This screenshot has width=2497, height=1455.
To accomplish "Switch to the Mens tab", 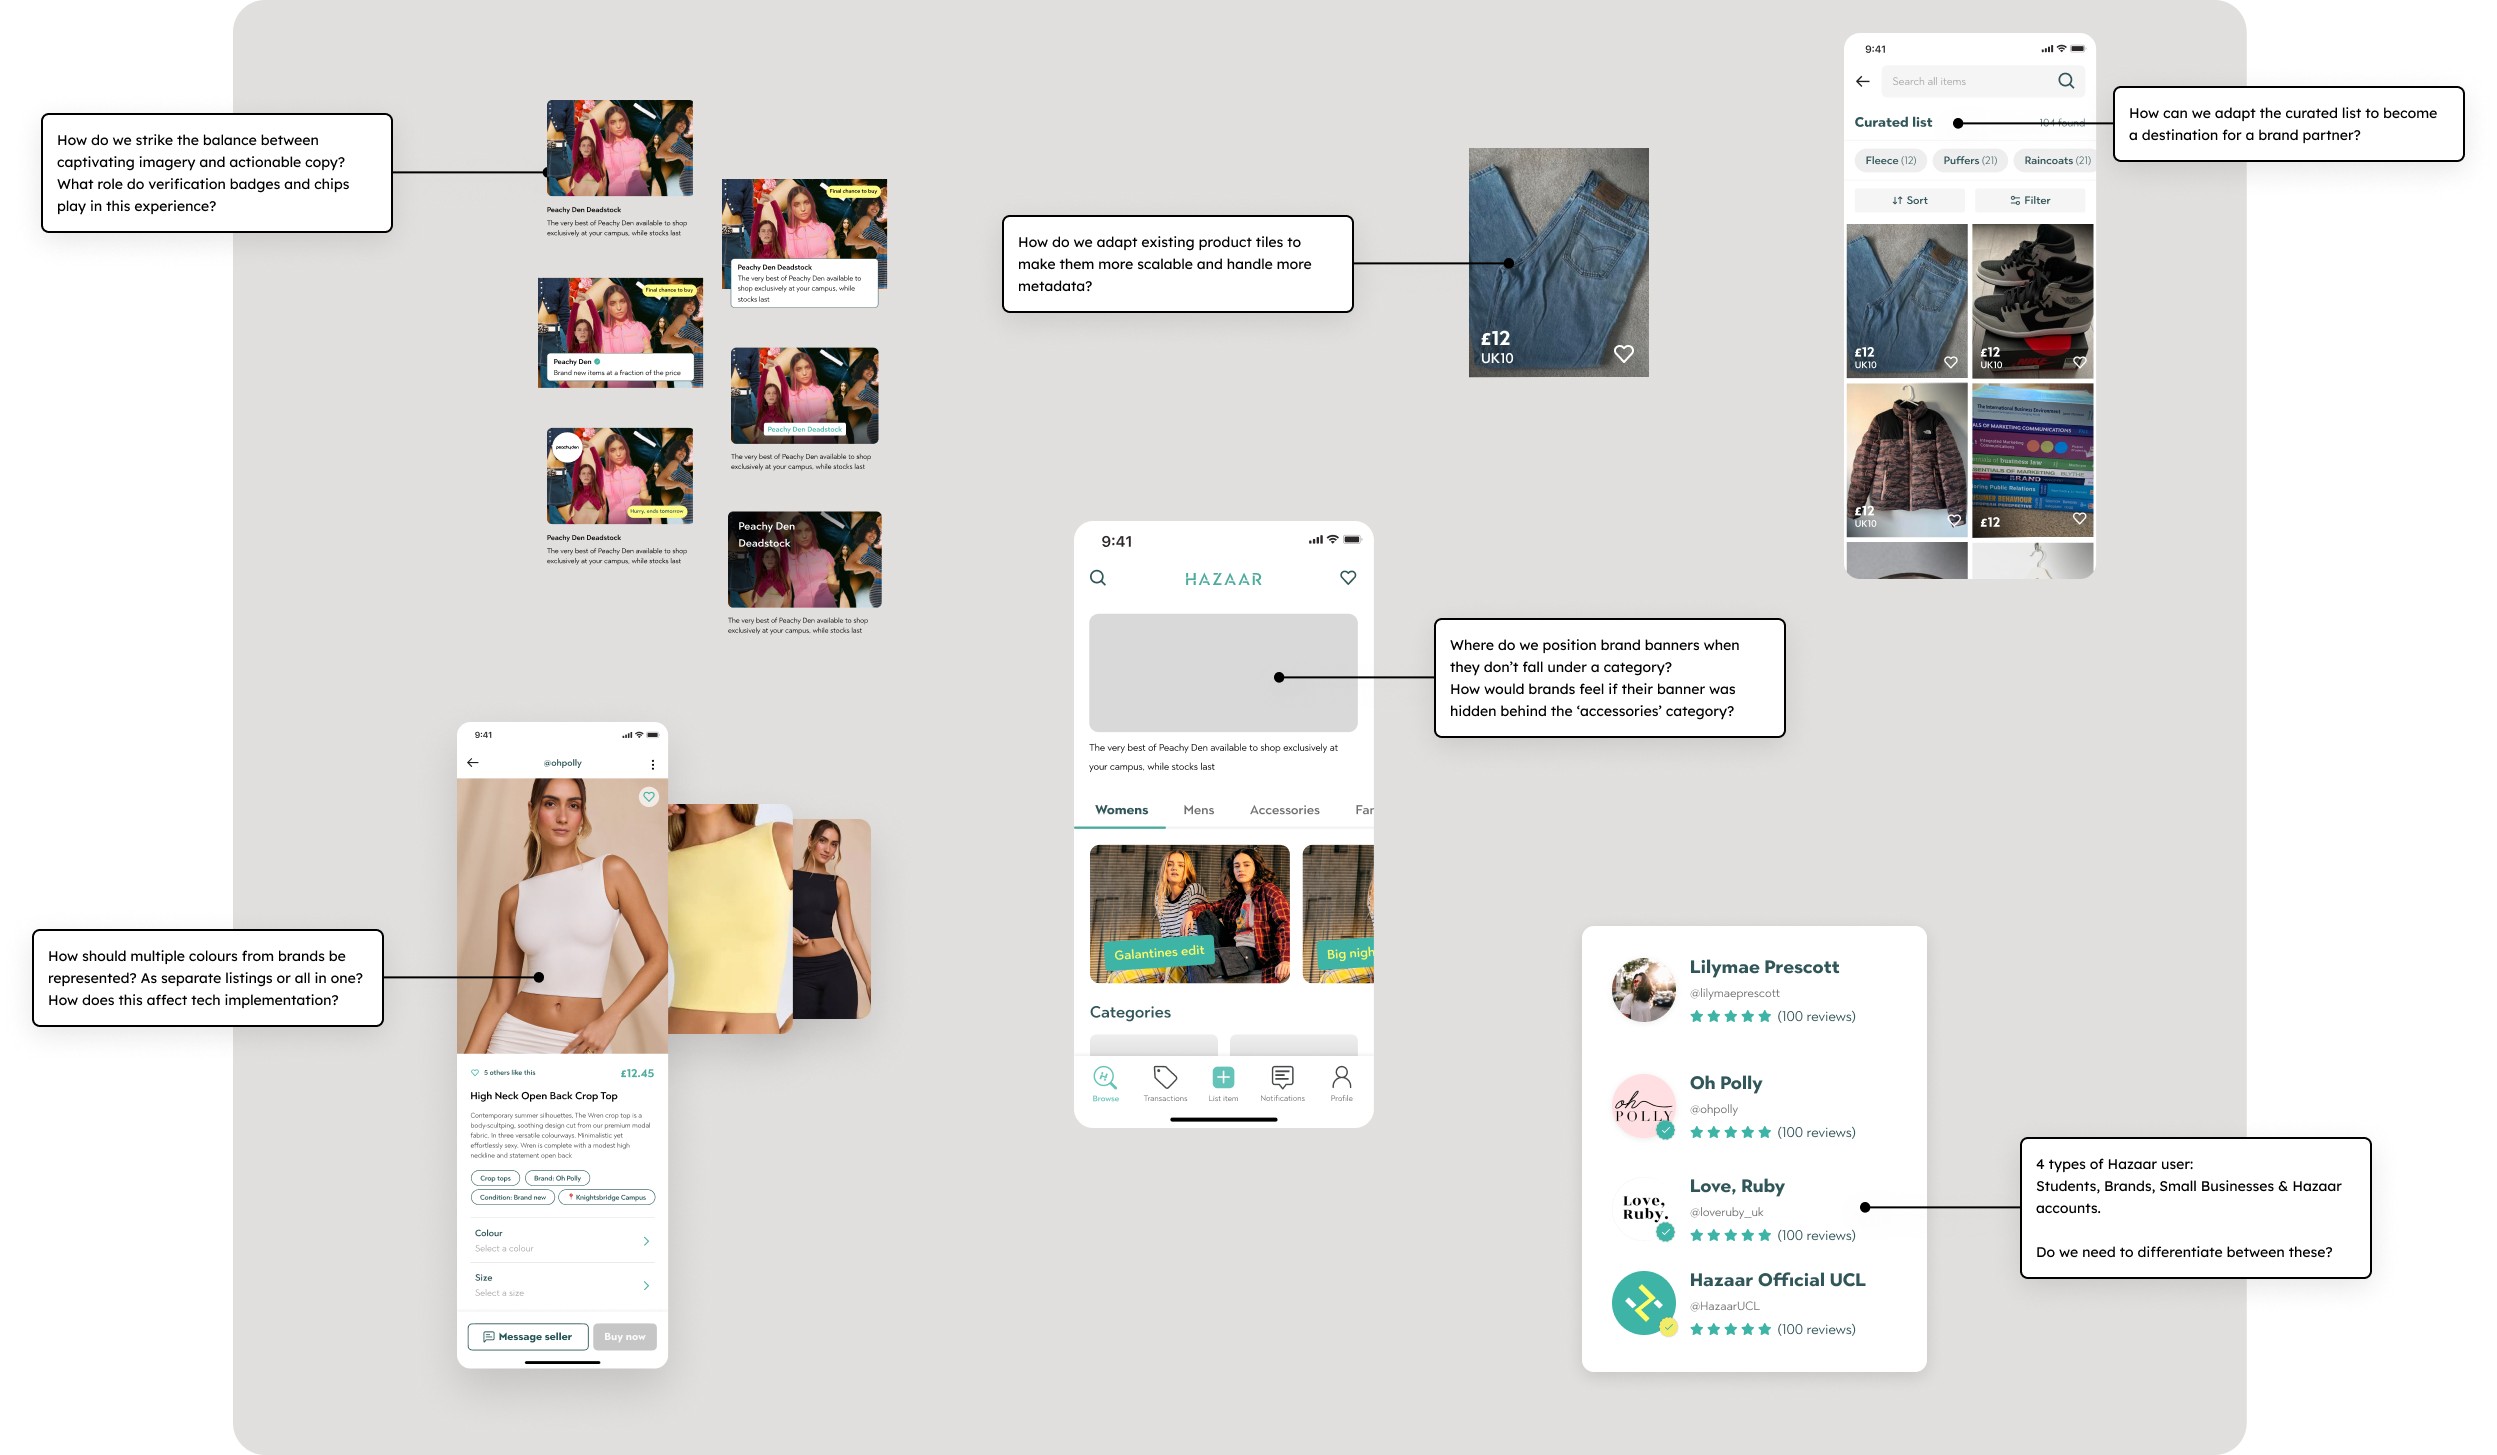I will 1198,810.
